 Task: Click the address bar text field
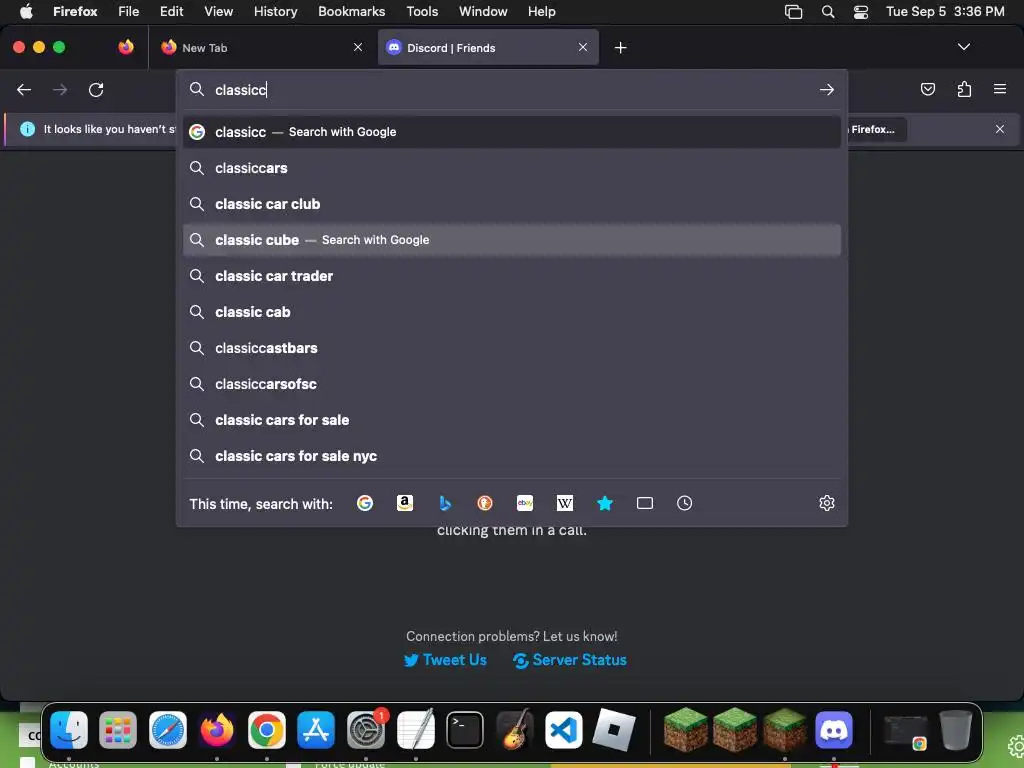tap(513, 90)
